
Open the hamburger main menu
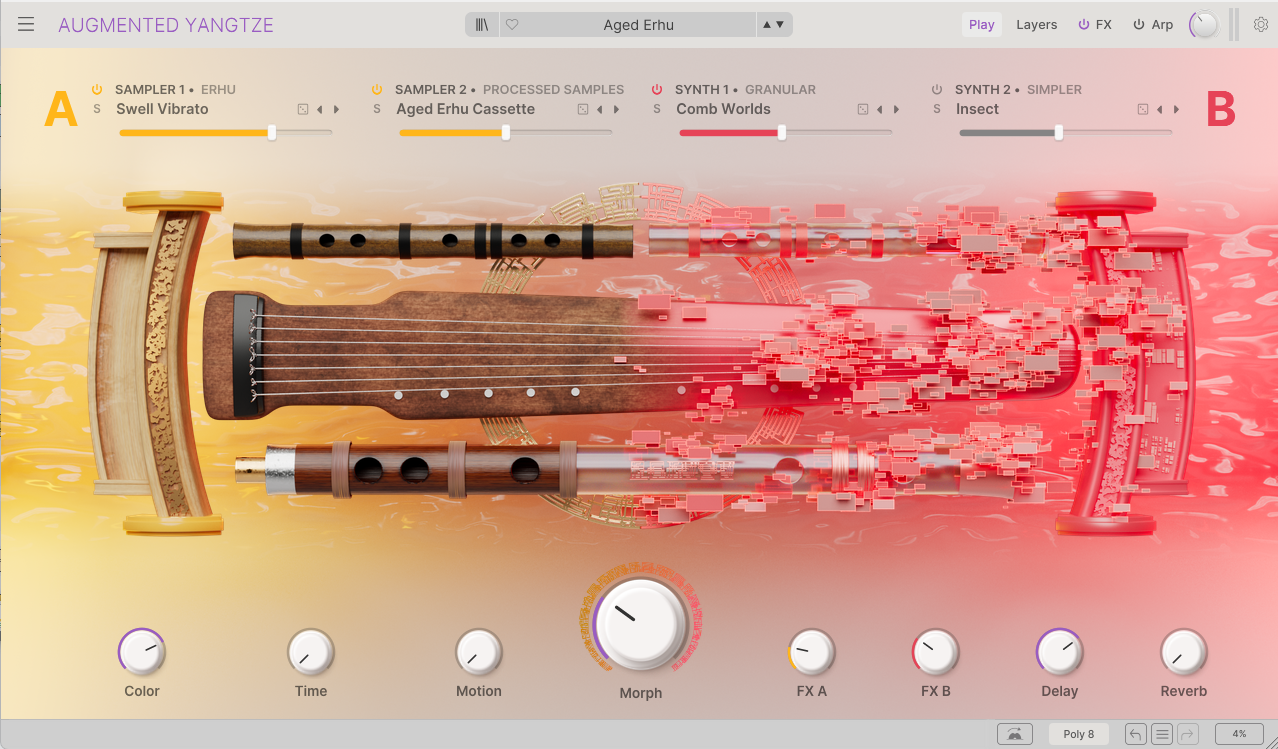coord(26,24)
